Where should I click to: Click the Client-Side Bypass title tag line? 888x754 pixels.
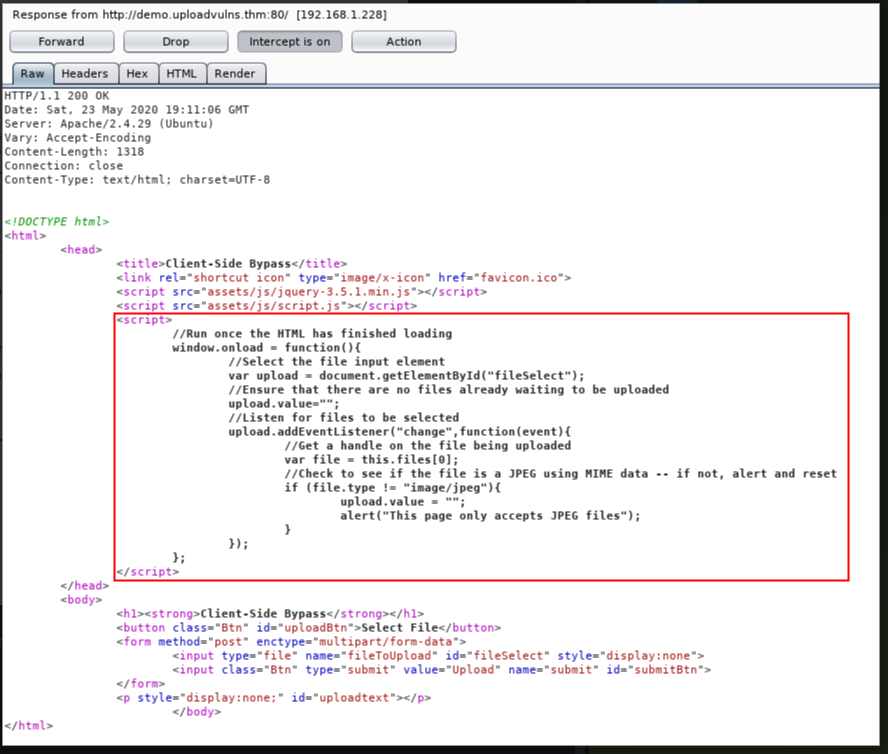coord(232,263)
